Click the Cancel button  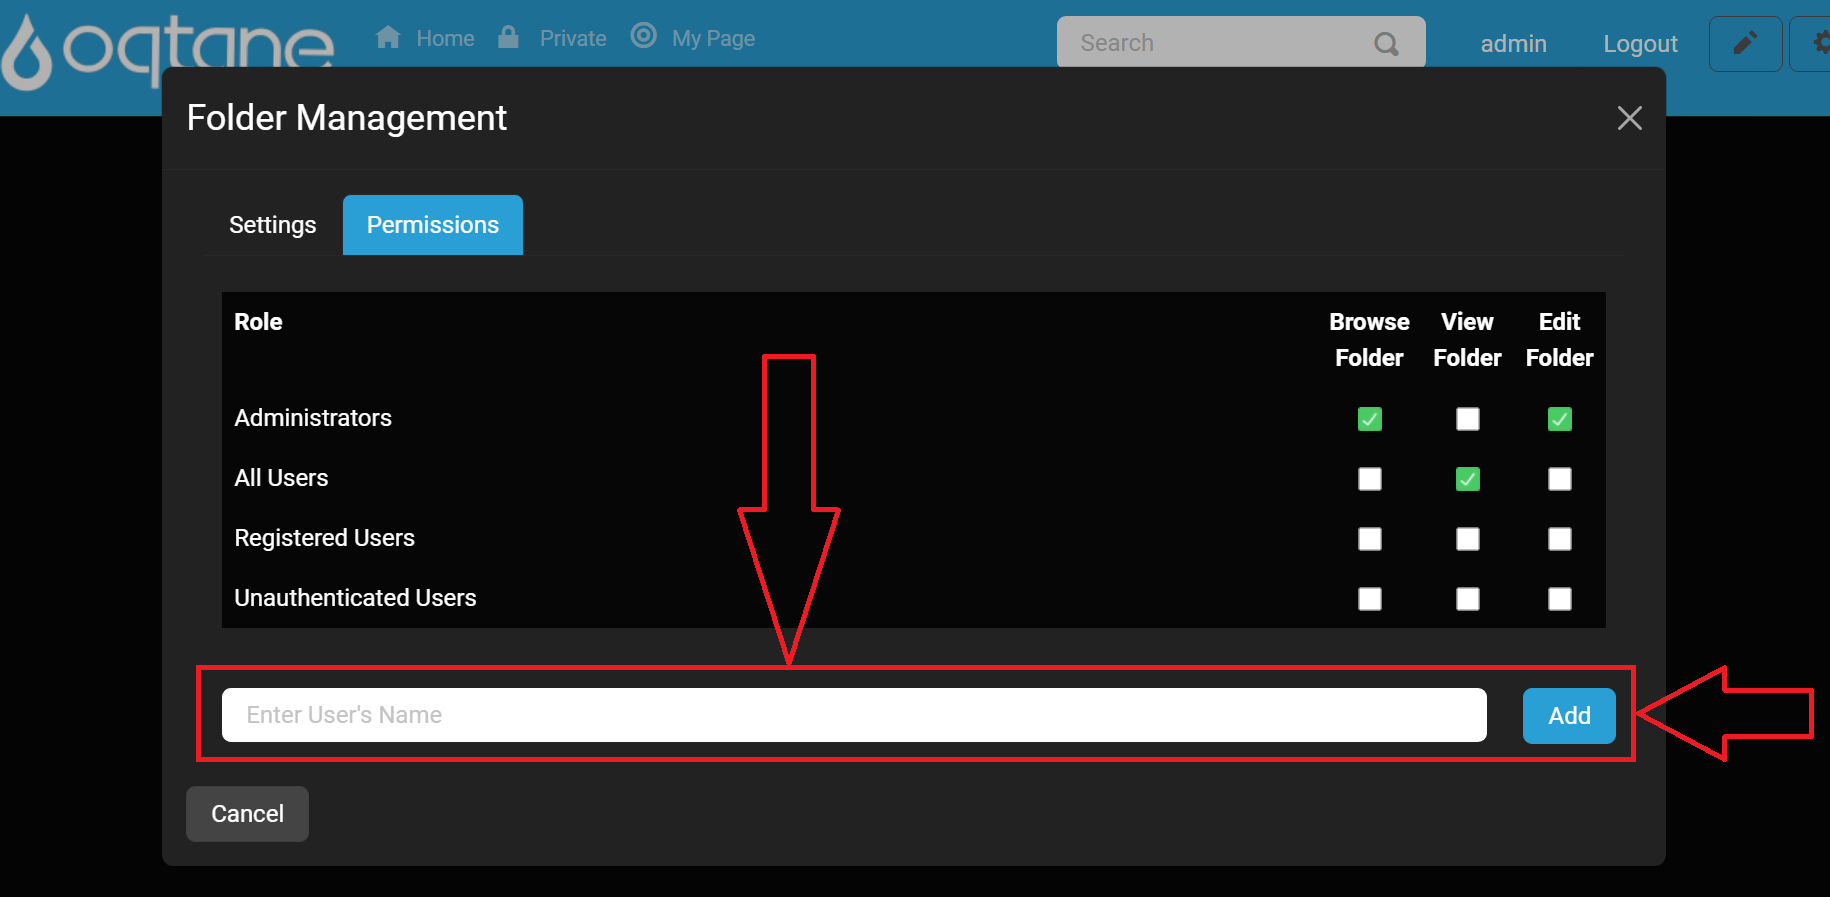(247, 814)
